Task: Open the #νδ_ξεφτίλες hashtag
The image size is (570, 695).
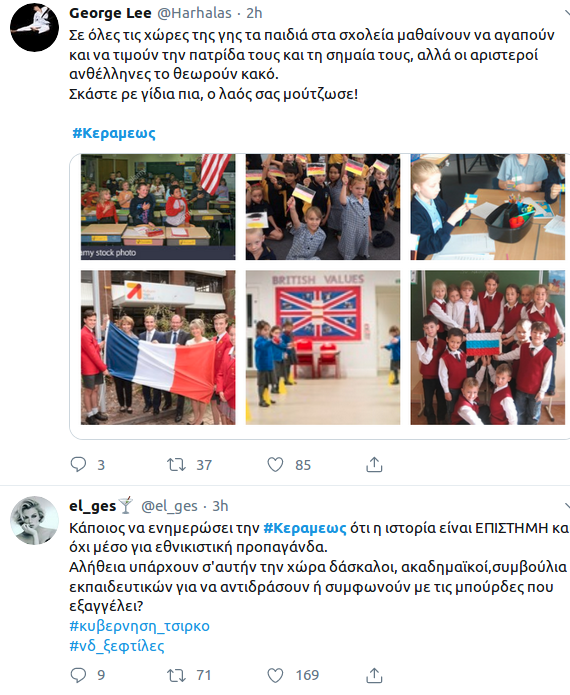Action: [117, 645]
